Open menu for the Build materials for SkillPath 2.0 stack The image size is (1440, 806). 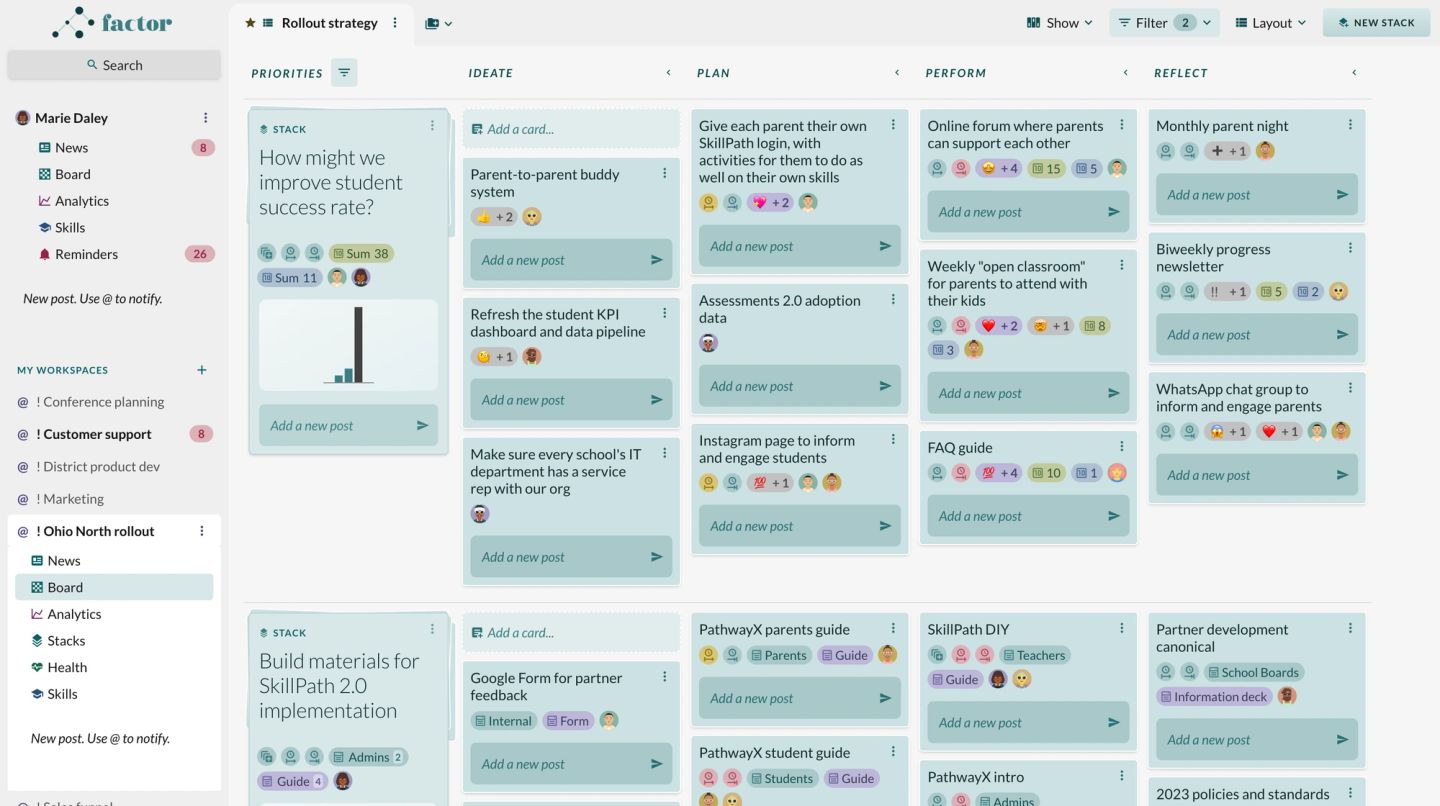tap(432, 630)
